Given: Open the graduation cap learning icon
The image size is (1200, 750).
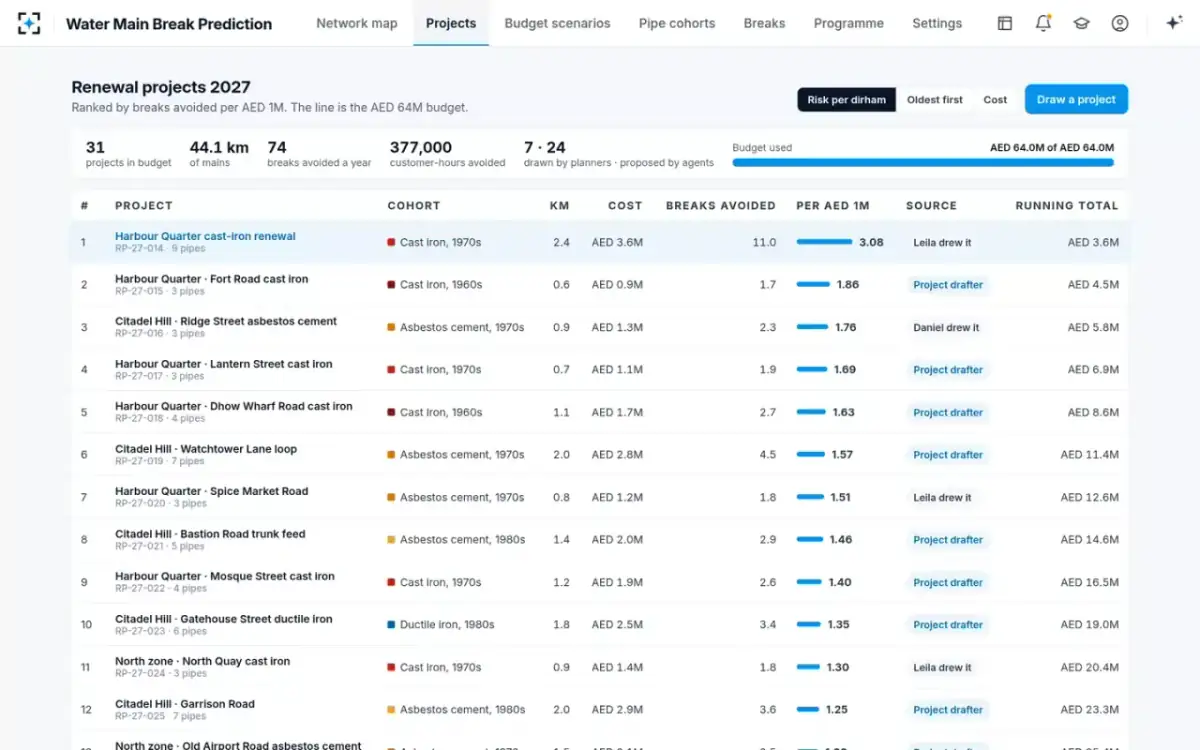Looking at the screenshot, I should click(1081, 23).
